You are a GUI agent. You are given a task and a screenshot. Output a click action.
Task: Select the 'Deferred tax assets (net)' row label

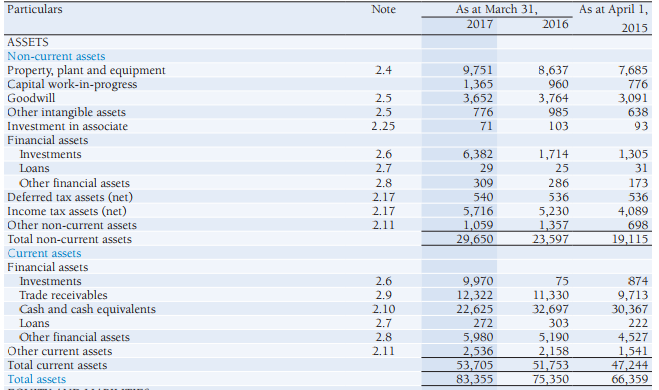70,197
